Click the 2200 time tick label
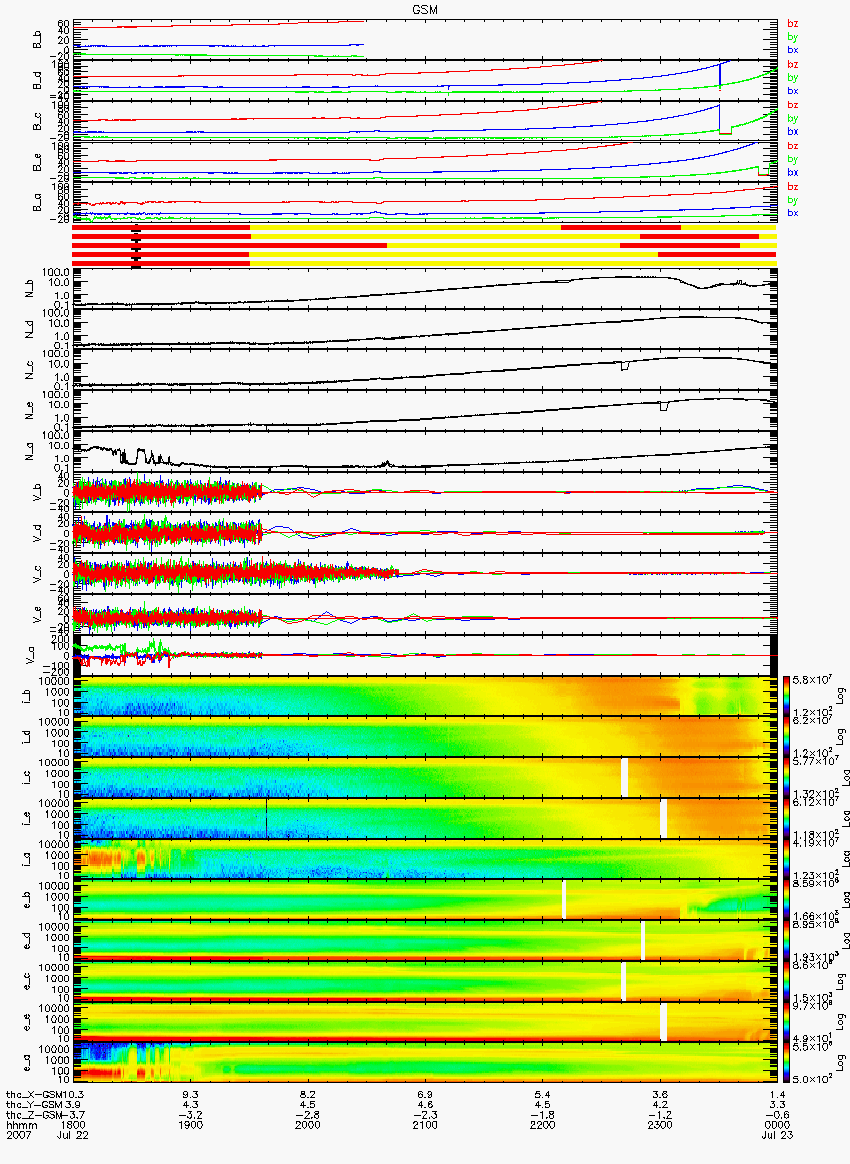850x1164 pixels. pyautogui.click(x=543, y=1125)
